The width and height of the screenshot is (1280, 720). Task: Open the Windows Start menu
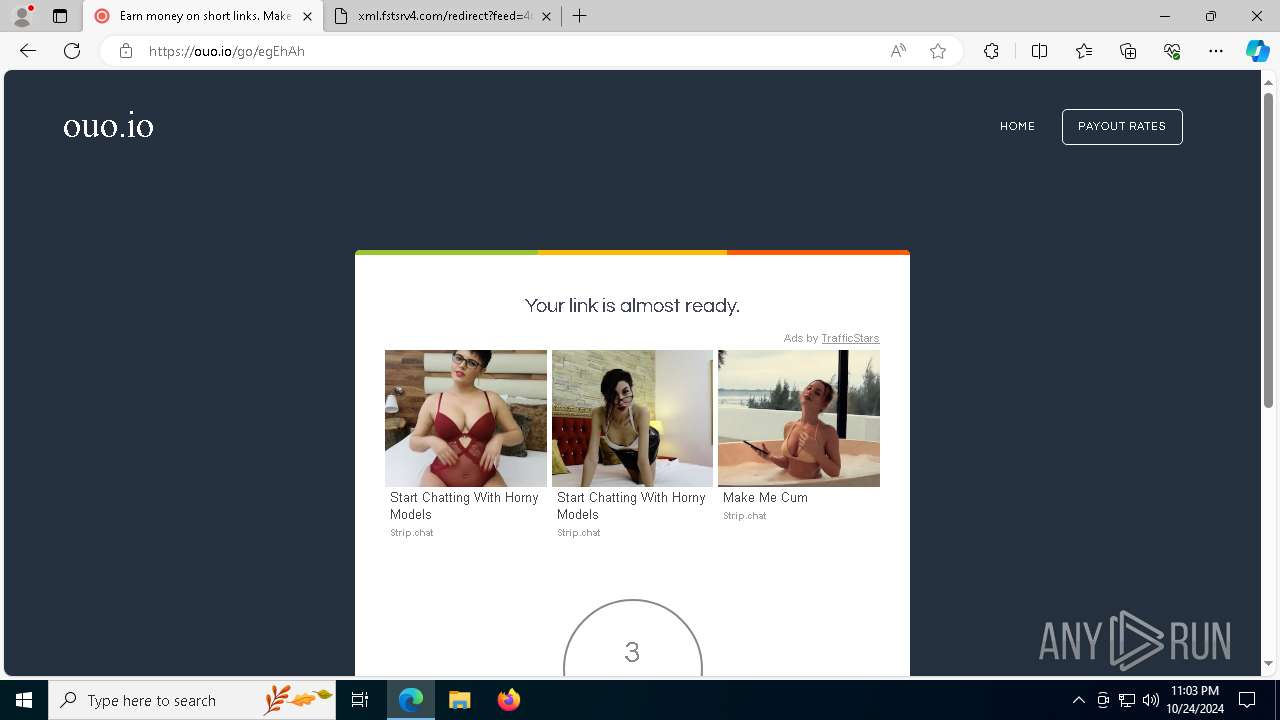(24, 700)
